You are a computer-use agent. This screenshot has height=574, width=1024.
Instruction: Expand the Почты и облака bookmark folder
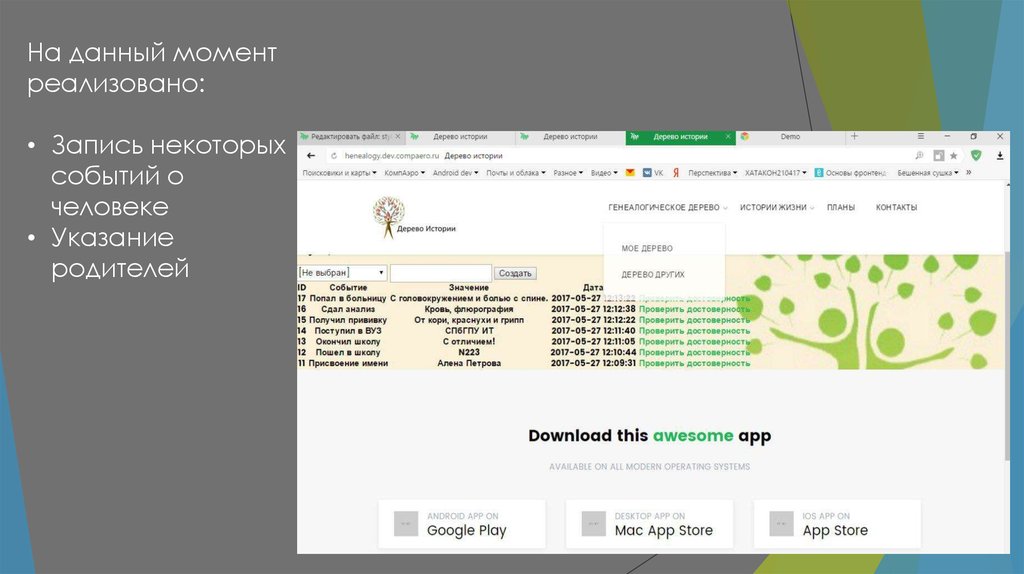515,173
